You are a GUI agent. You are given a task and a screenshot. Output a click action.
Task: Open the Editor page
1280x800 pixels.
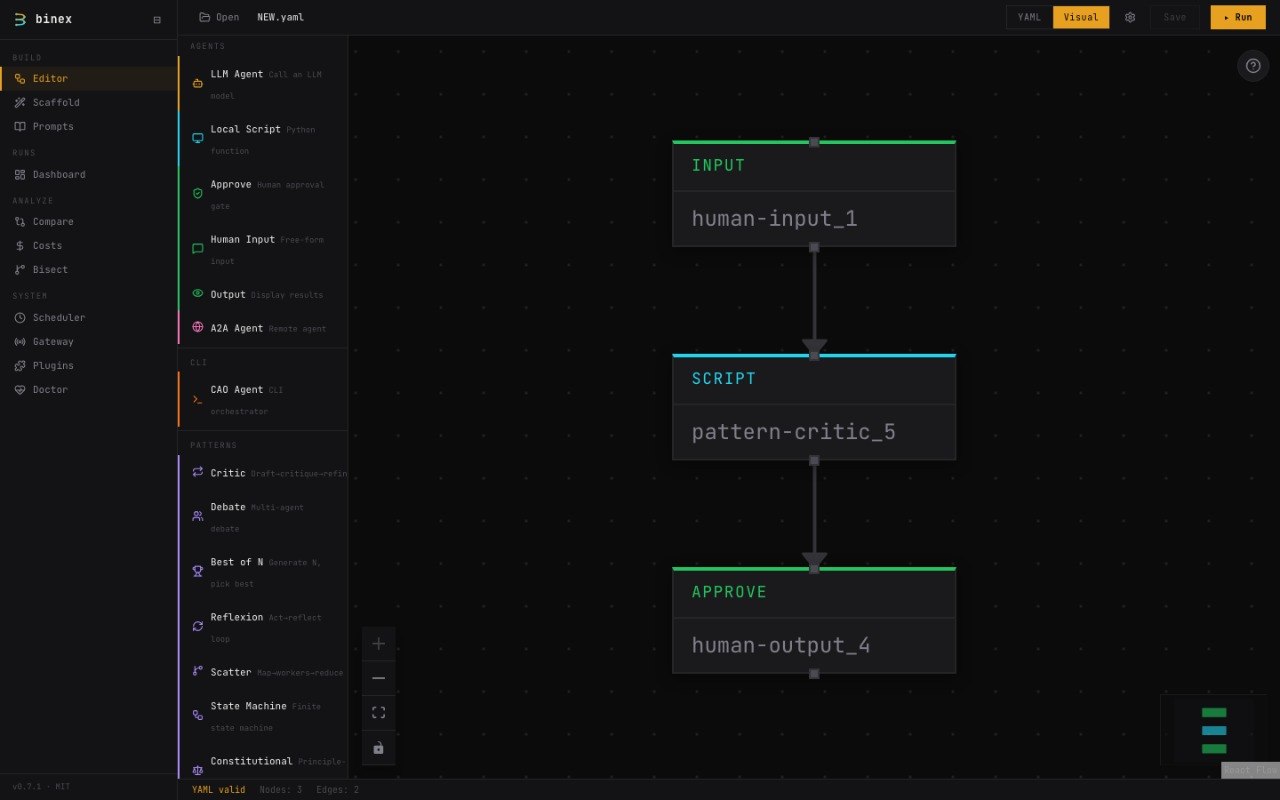[89, 79]
